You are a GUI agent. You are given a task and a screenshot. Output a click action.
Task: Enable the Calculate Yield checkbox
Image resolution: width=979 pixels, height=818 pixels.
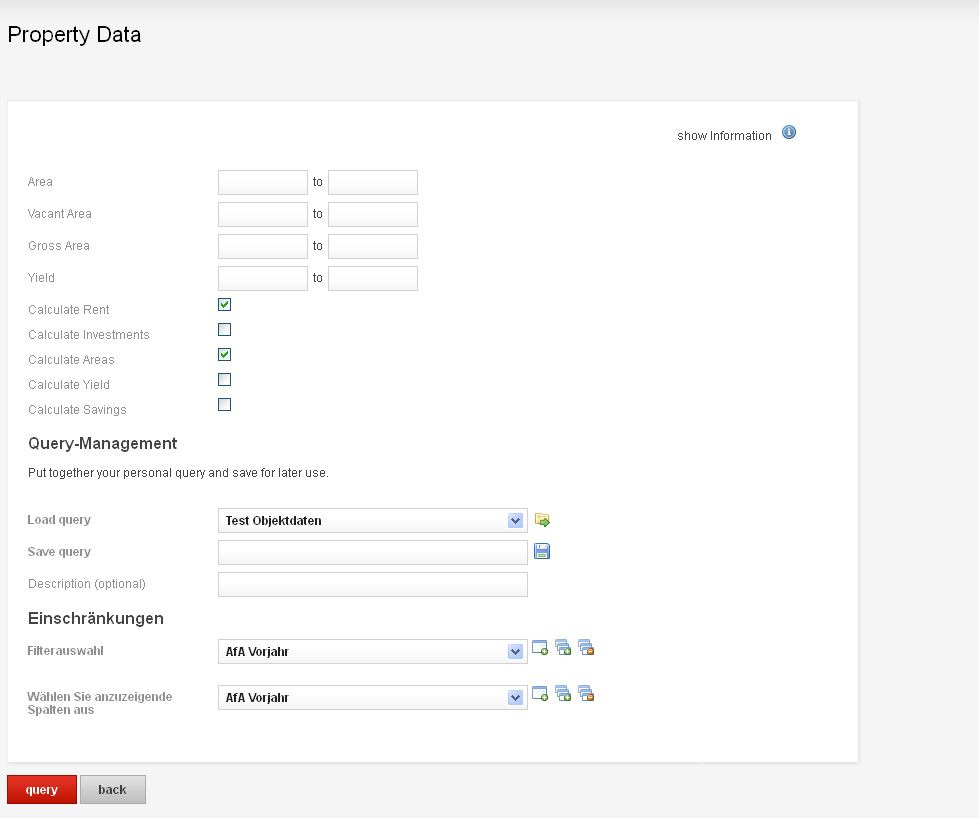point(225,380)
